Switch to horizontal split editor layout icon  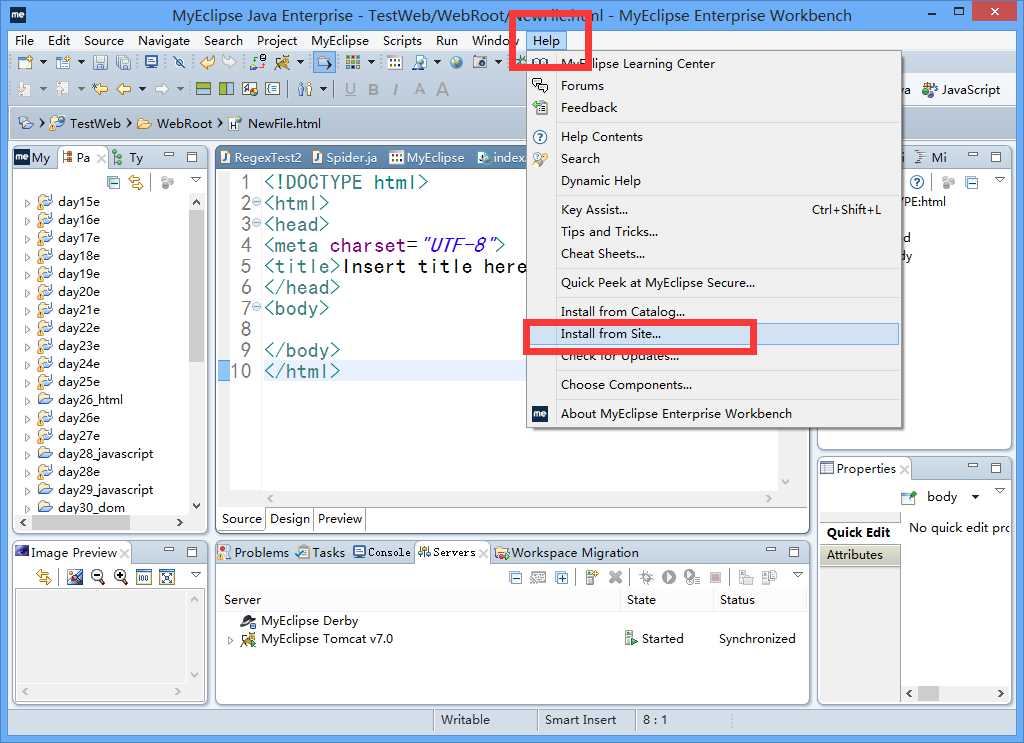204,89
